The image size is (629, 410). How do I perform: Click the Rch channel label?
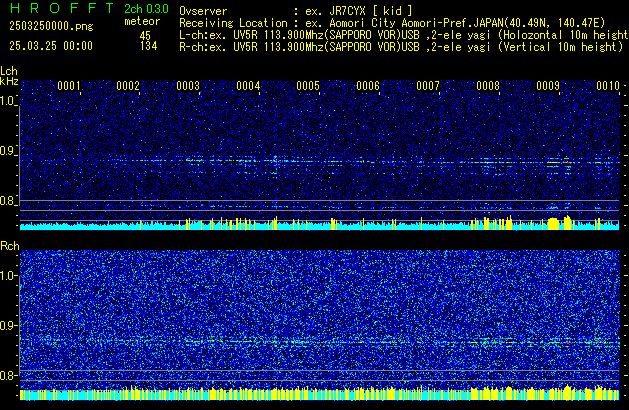[10, 246]
